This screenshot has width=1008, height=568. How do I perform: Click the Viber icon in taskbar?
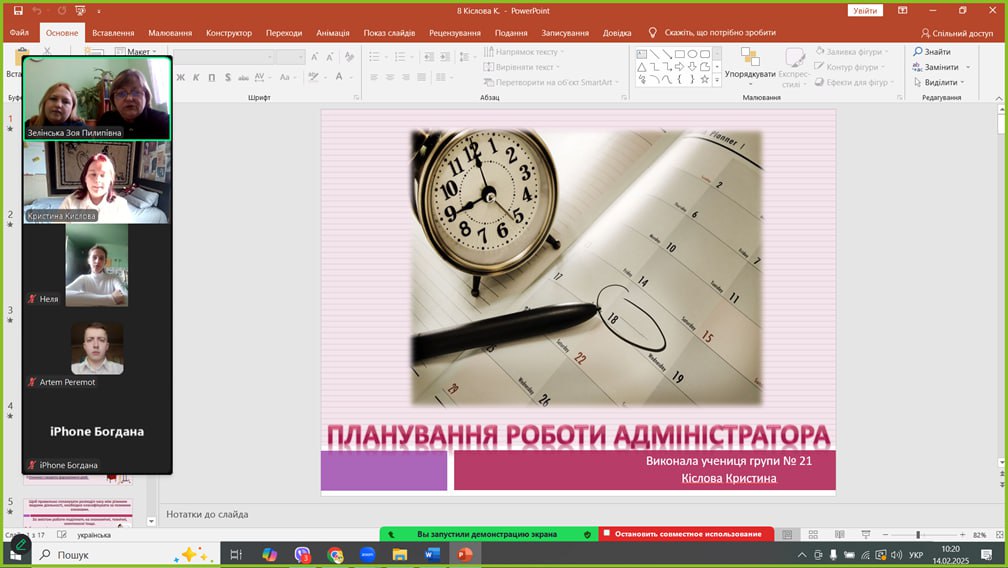tap(302, 554)
